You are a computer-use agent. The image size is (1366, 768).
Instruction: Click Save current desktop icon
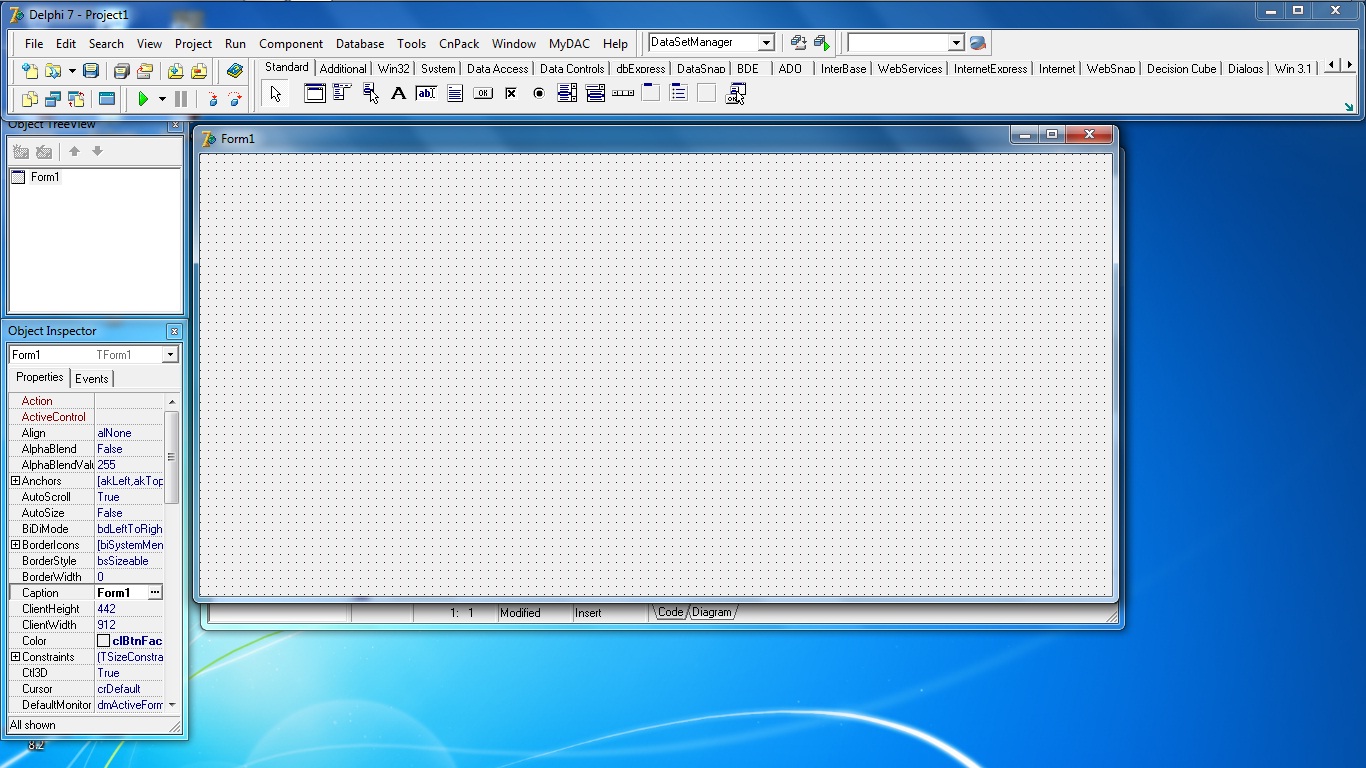point(798,43)
